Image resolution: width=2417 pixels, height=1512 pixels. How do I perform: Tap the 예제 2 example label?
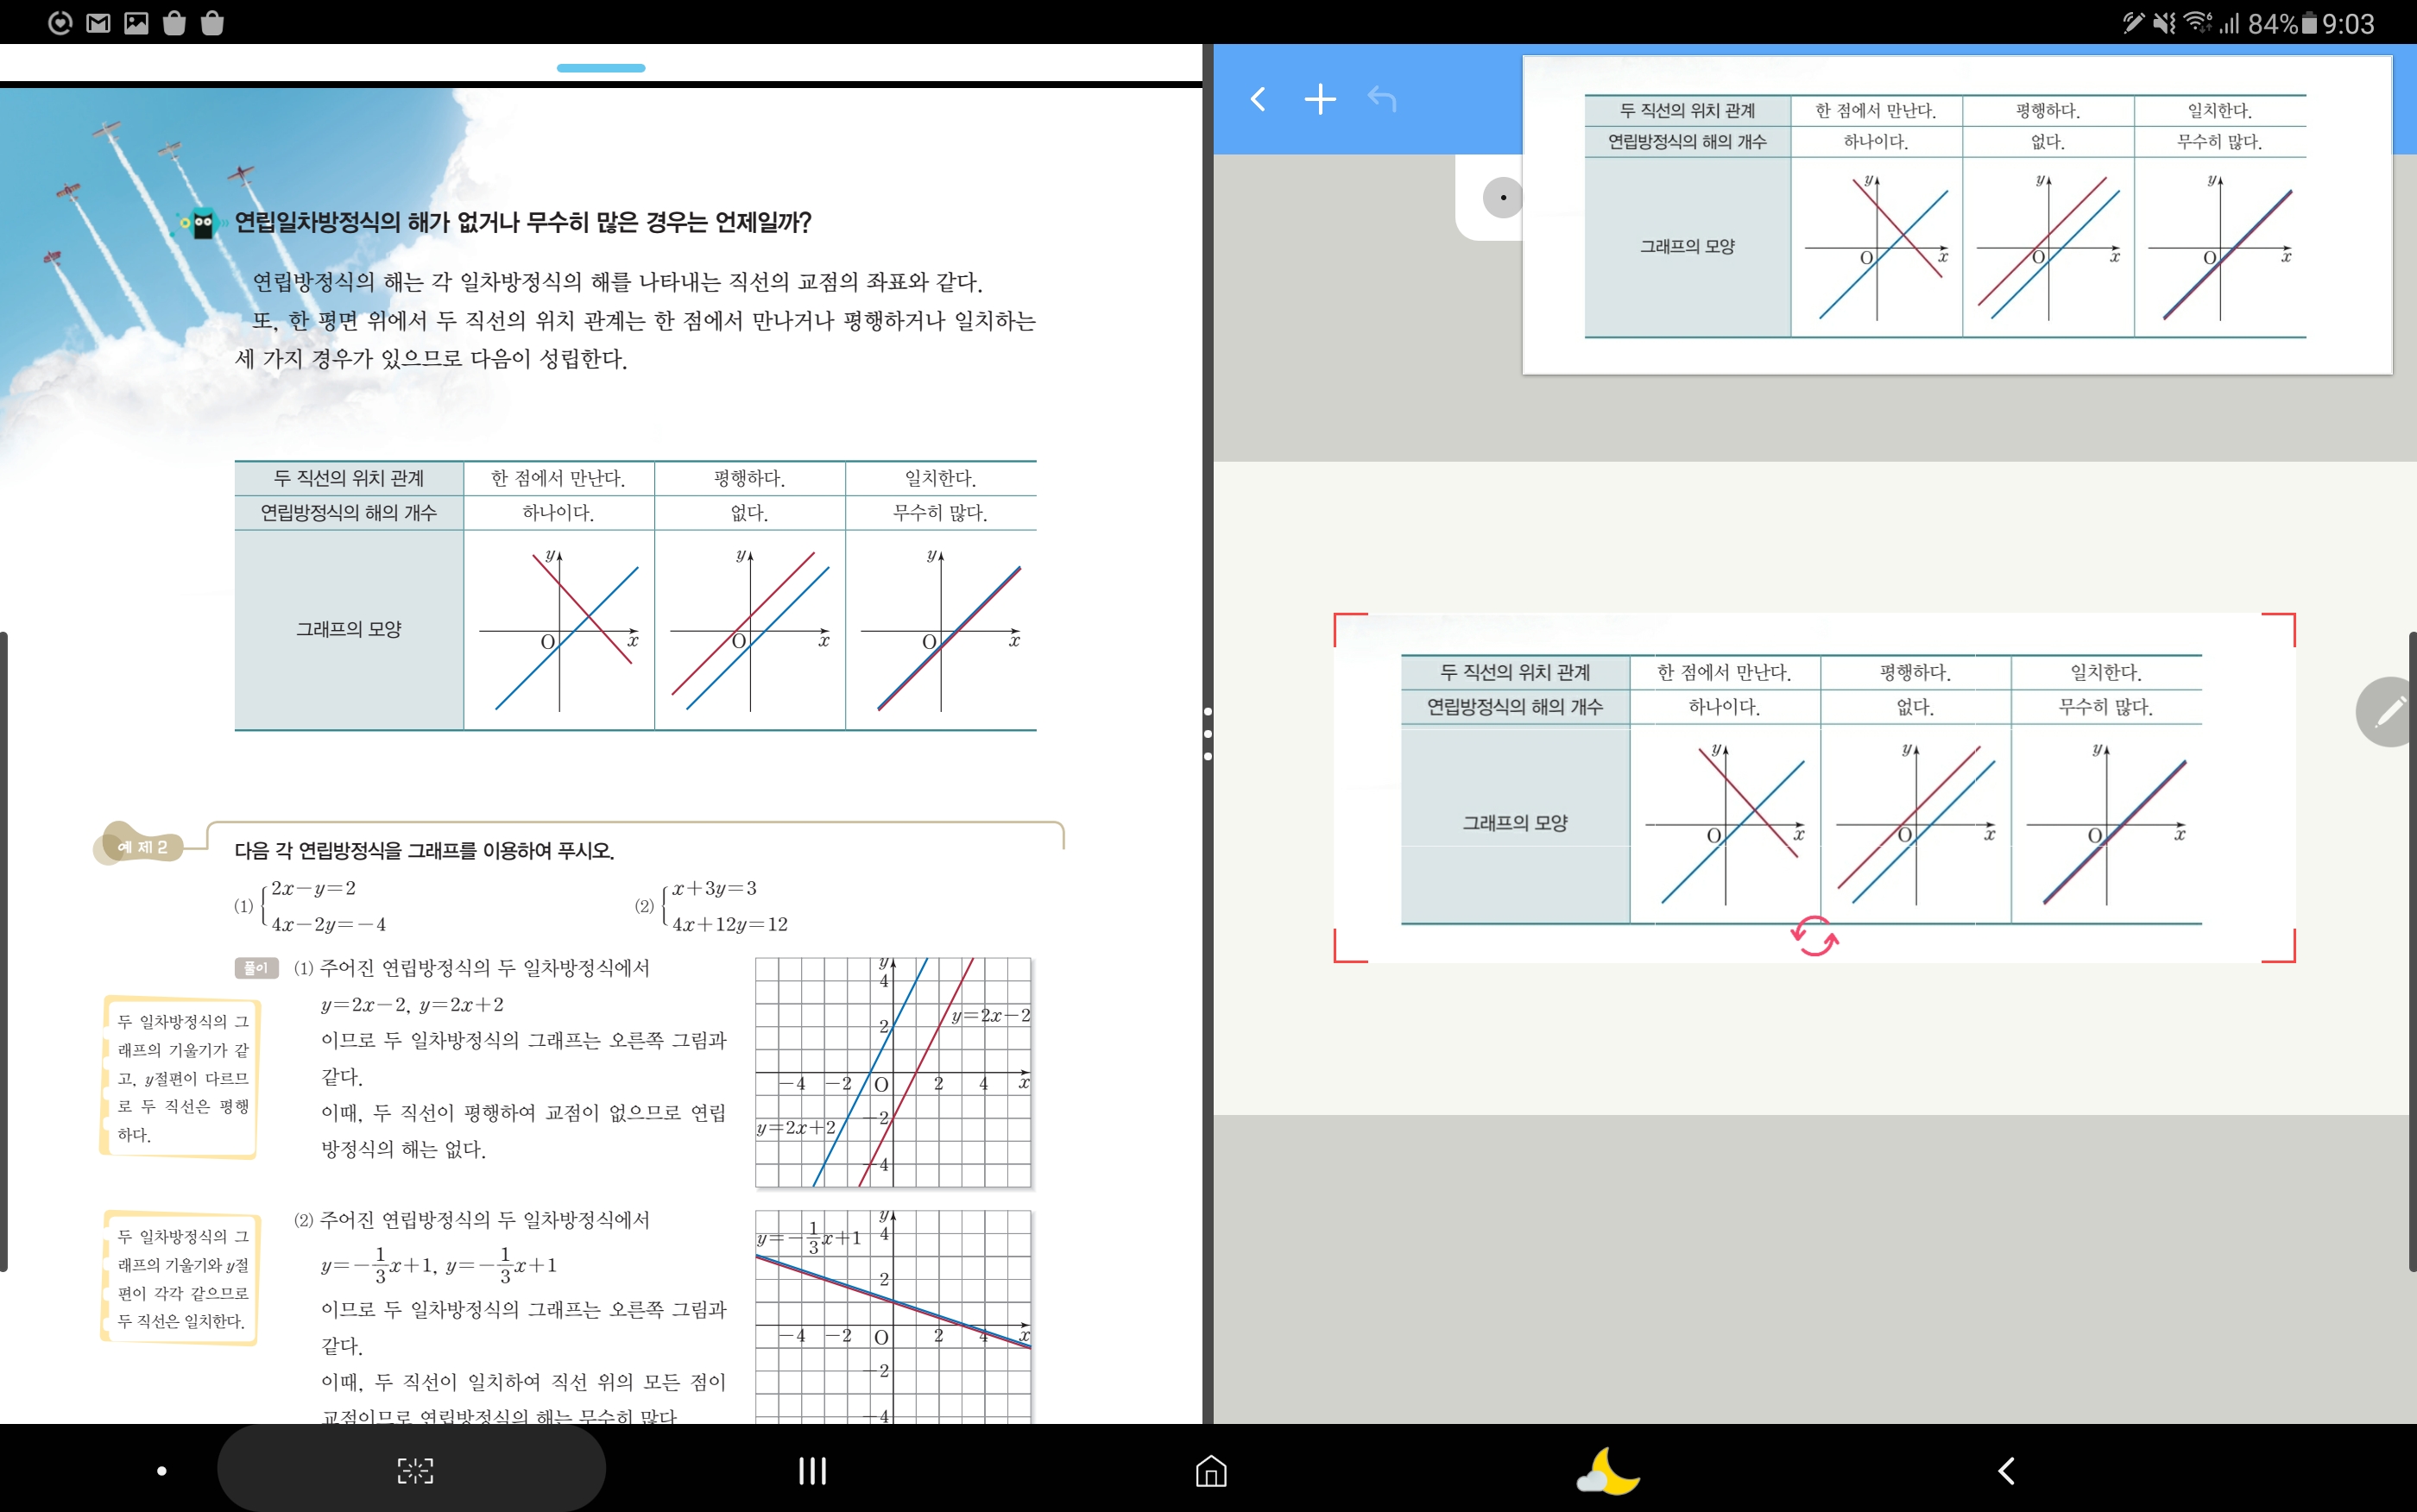(143, 847)
